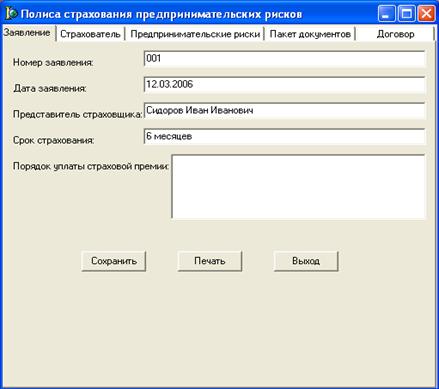Focus the Номер заявления field containing 001
Screen dimensions: 439x389
[285, 59]
